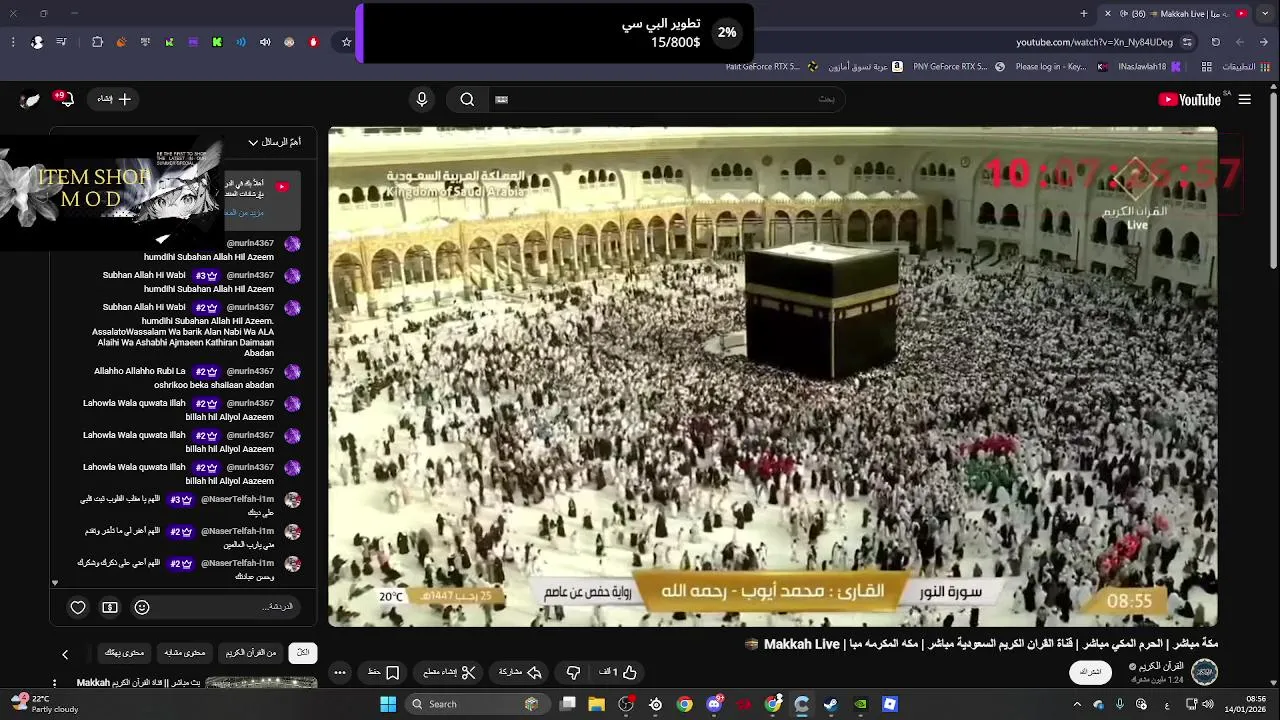Click the green K extension icon

click(217, 42)
